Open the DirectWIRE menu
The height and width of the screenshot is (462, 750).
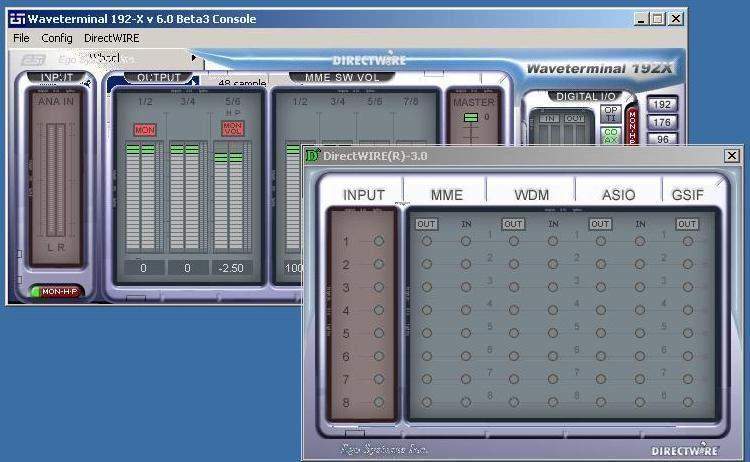point(111,38)
